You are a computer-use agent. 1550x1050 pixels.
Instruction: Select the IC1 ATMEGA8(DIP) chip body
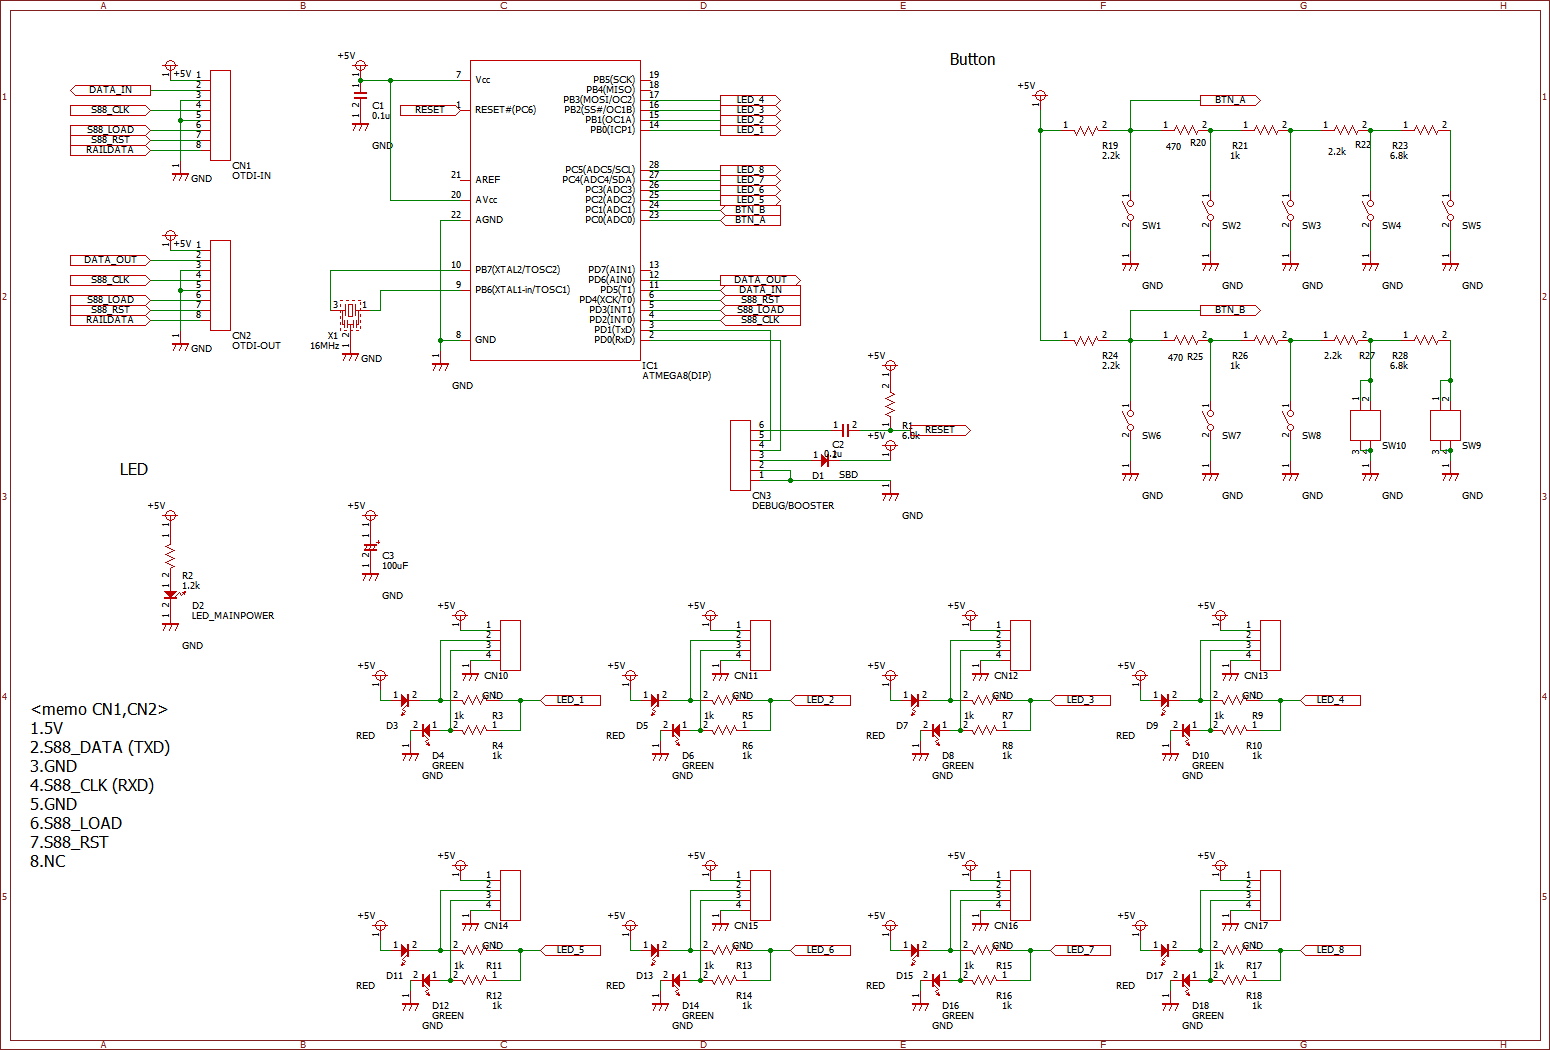555,210
